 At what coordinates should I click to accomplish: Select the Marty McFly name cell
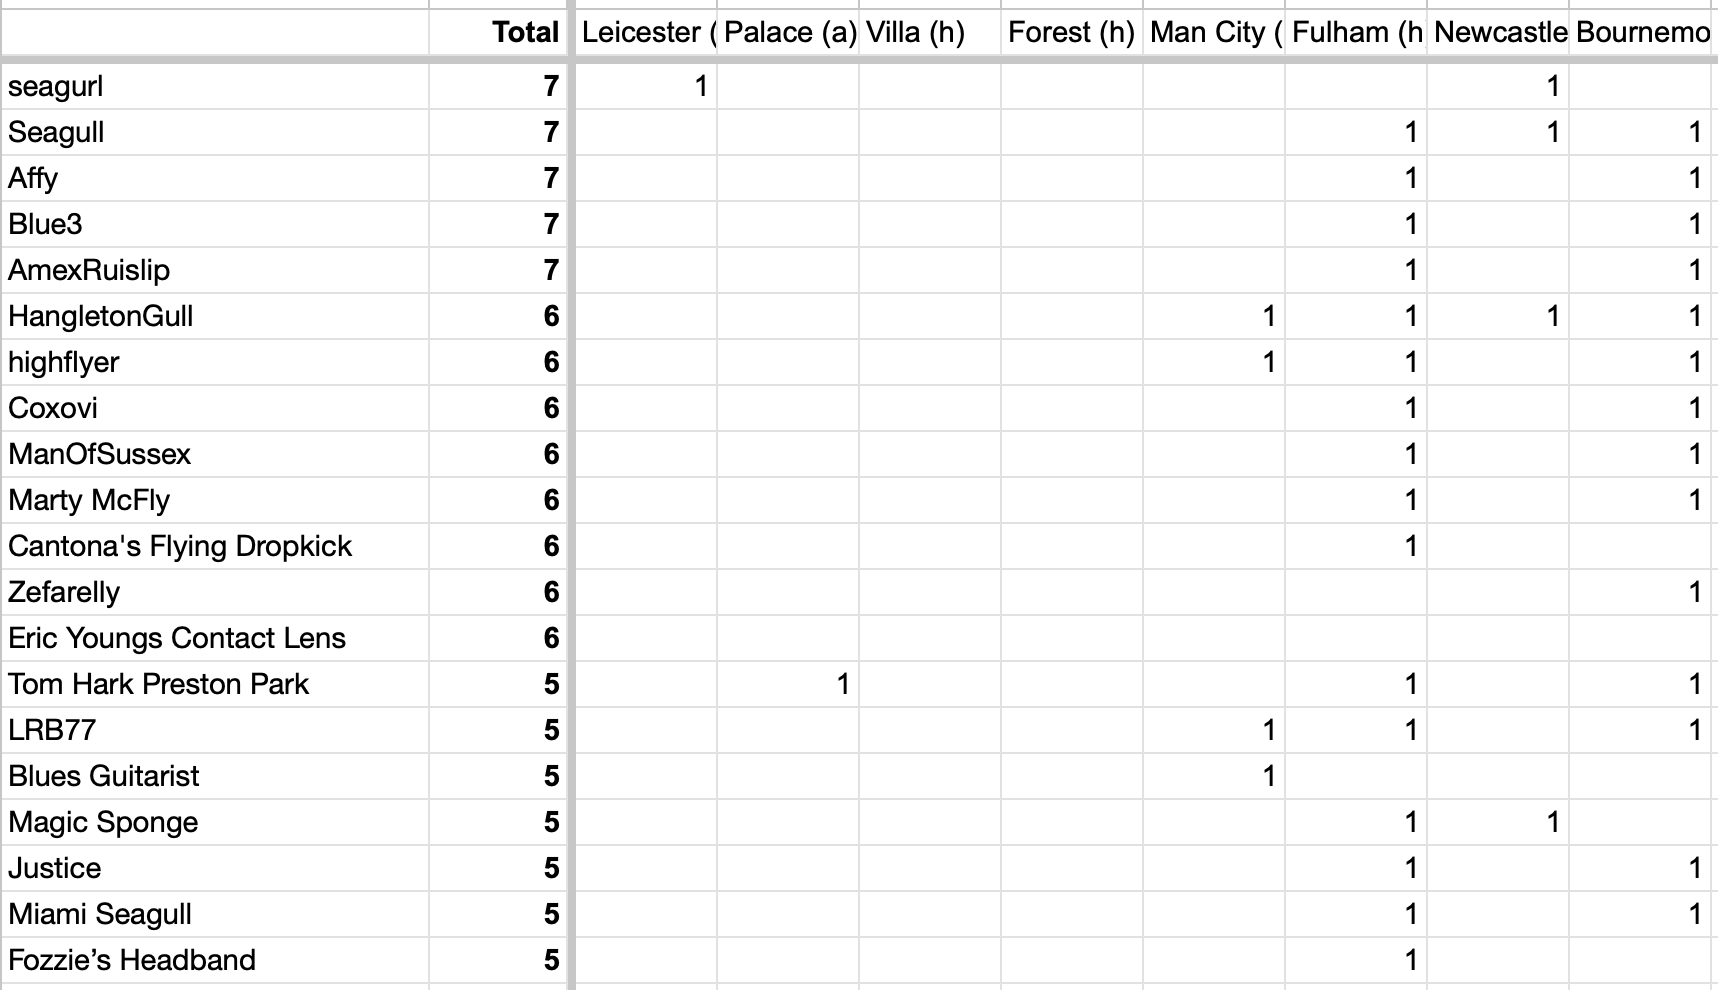(215, 500)
